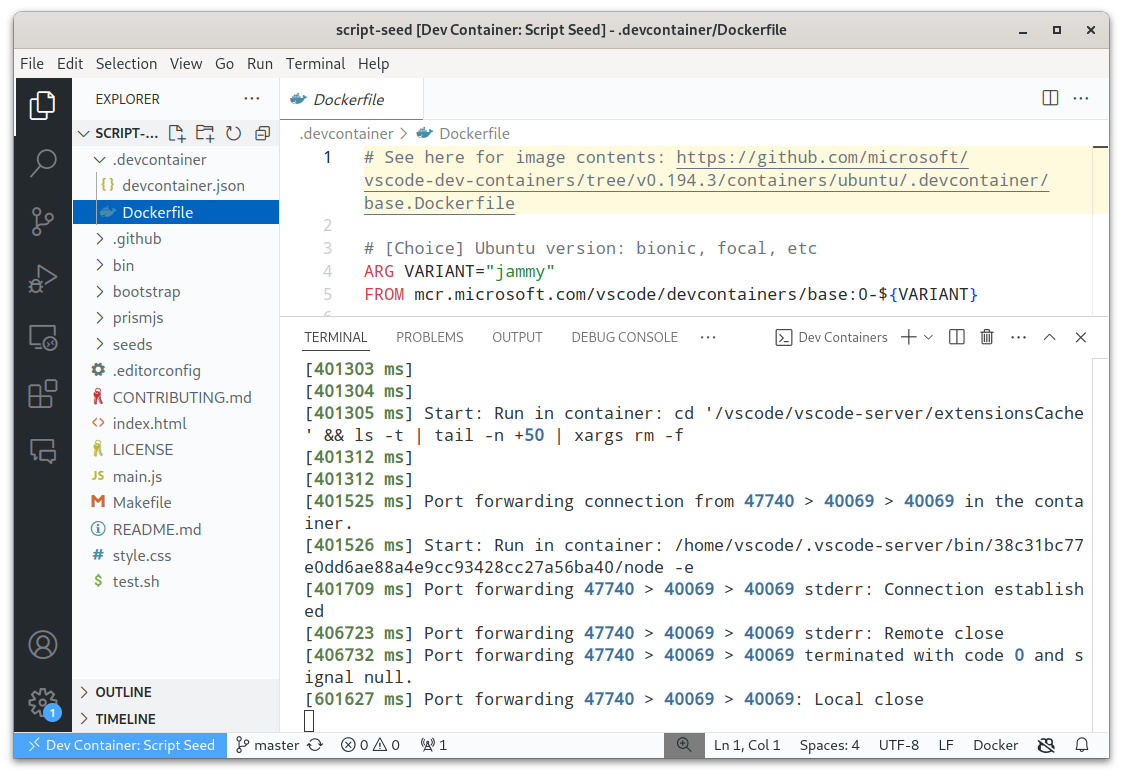Refresh the explorer file tree
The width and height of the screenshot is (1123, 775).
pos(233,133)
